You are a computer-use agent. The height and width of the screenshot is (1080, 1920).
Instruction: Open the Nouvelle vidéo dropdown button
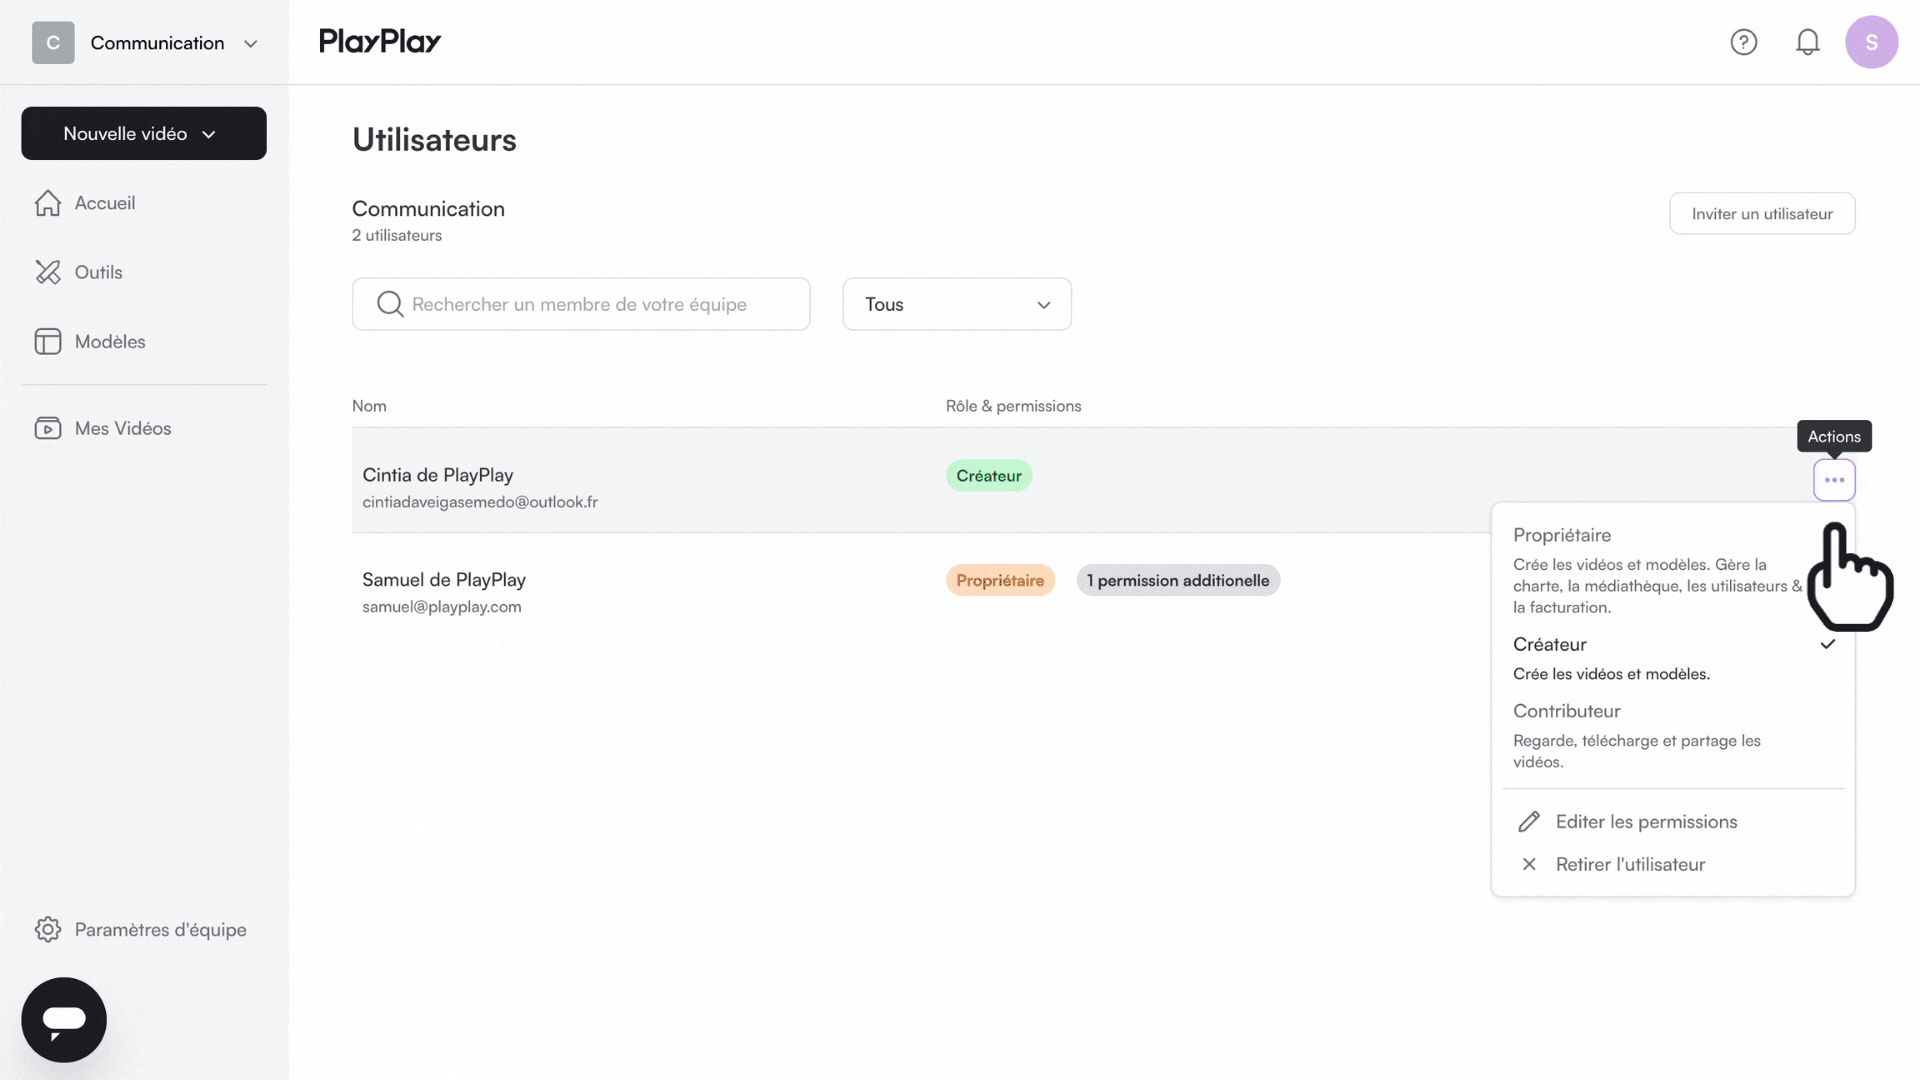144,133
